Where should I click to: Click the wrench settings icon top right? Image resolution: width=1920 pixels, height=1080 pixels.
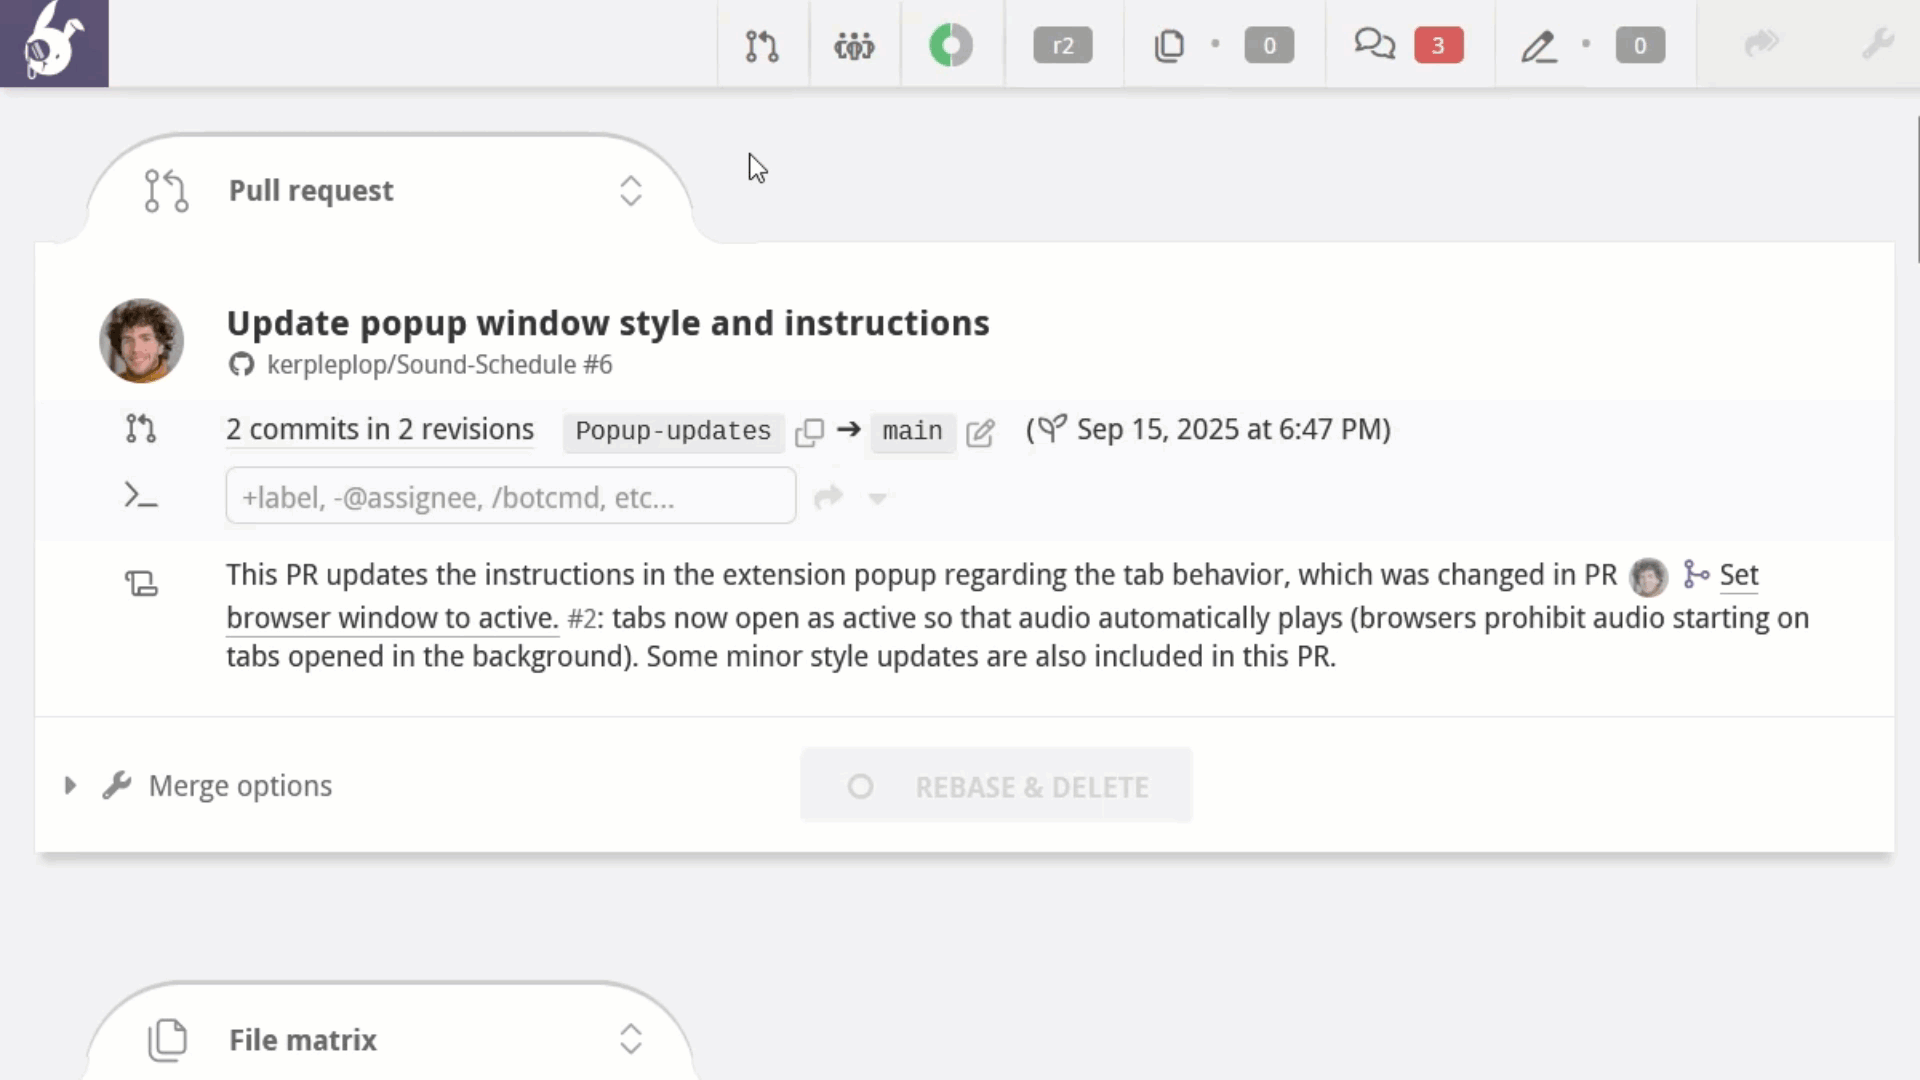[x=1877, y=45]
